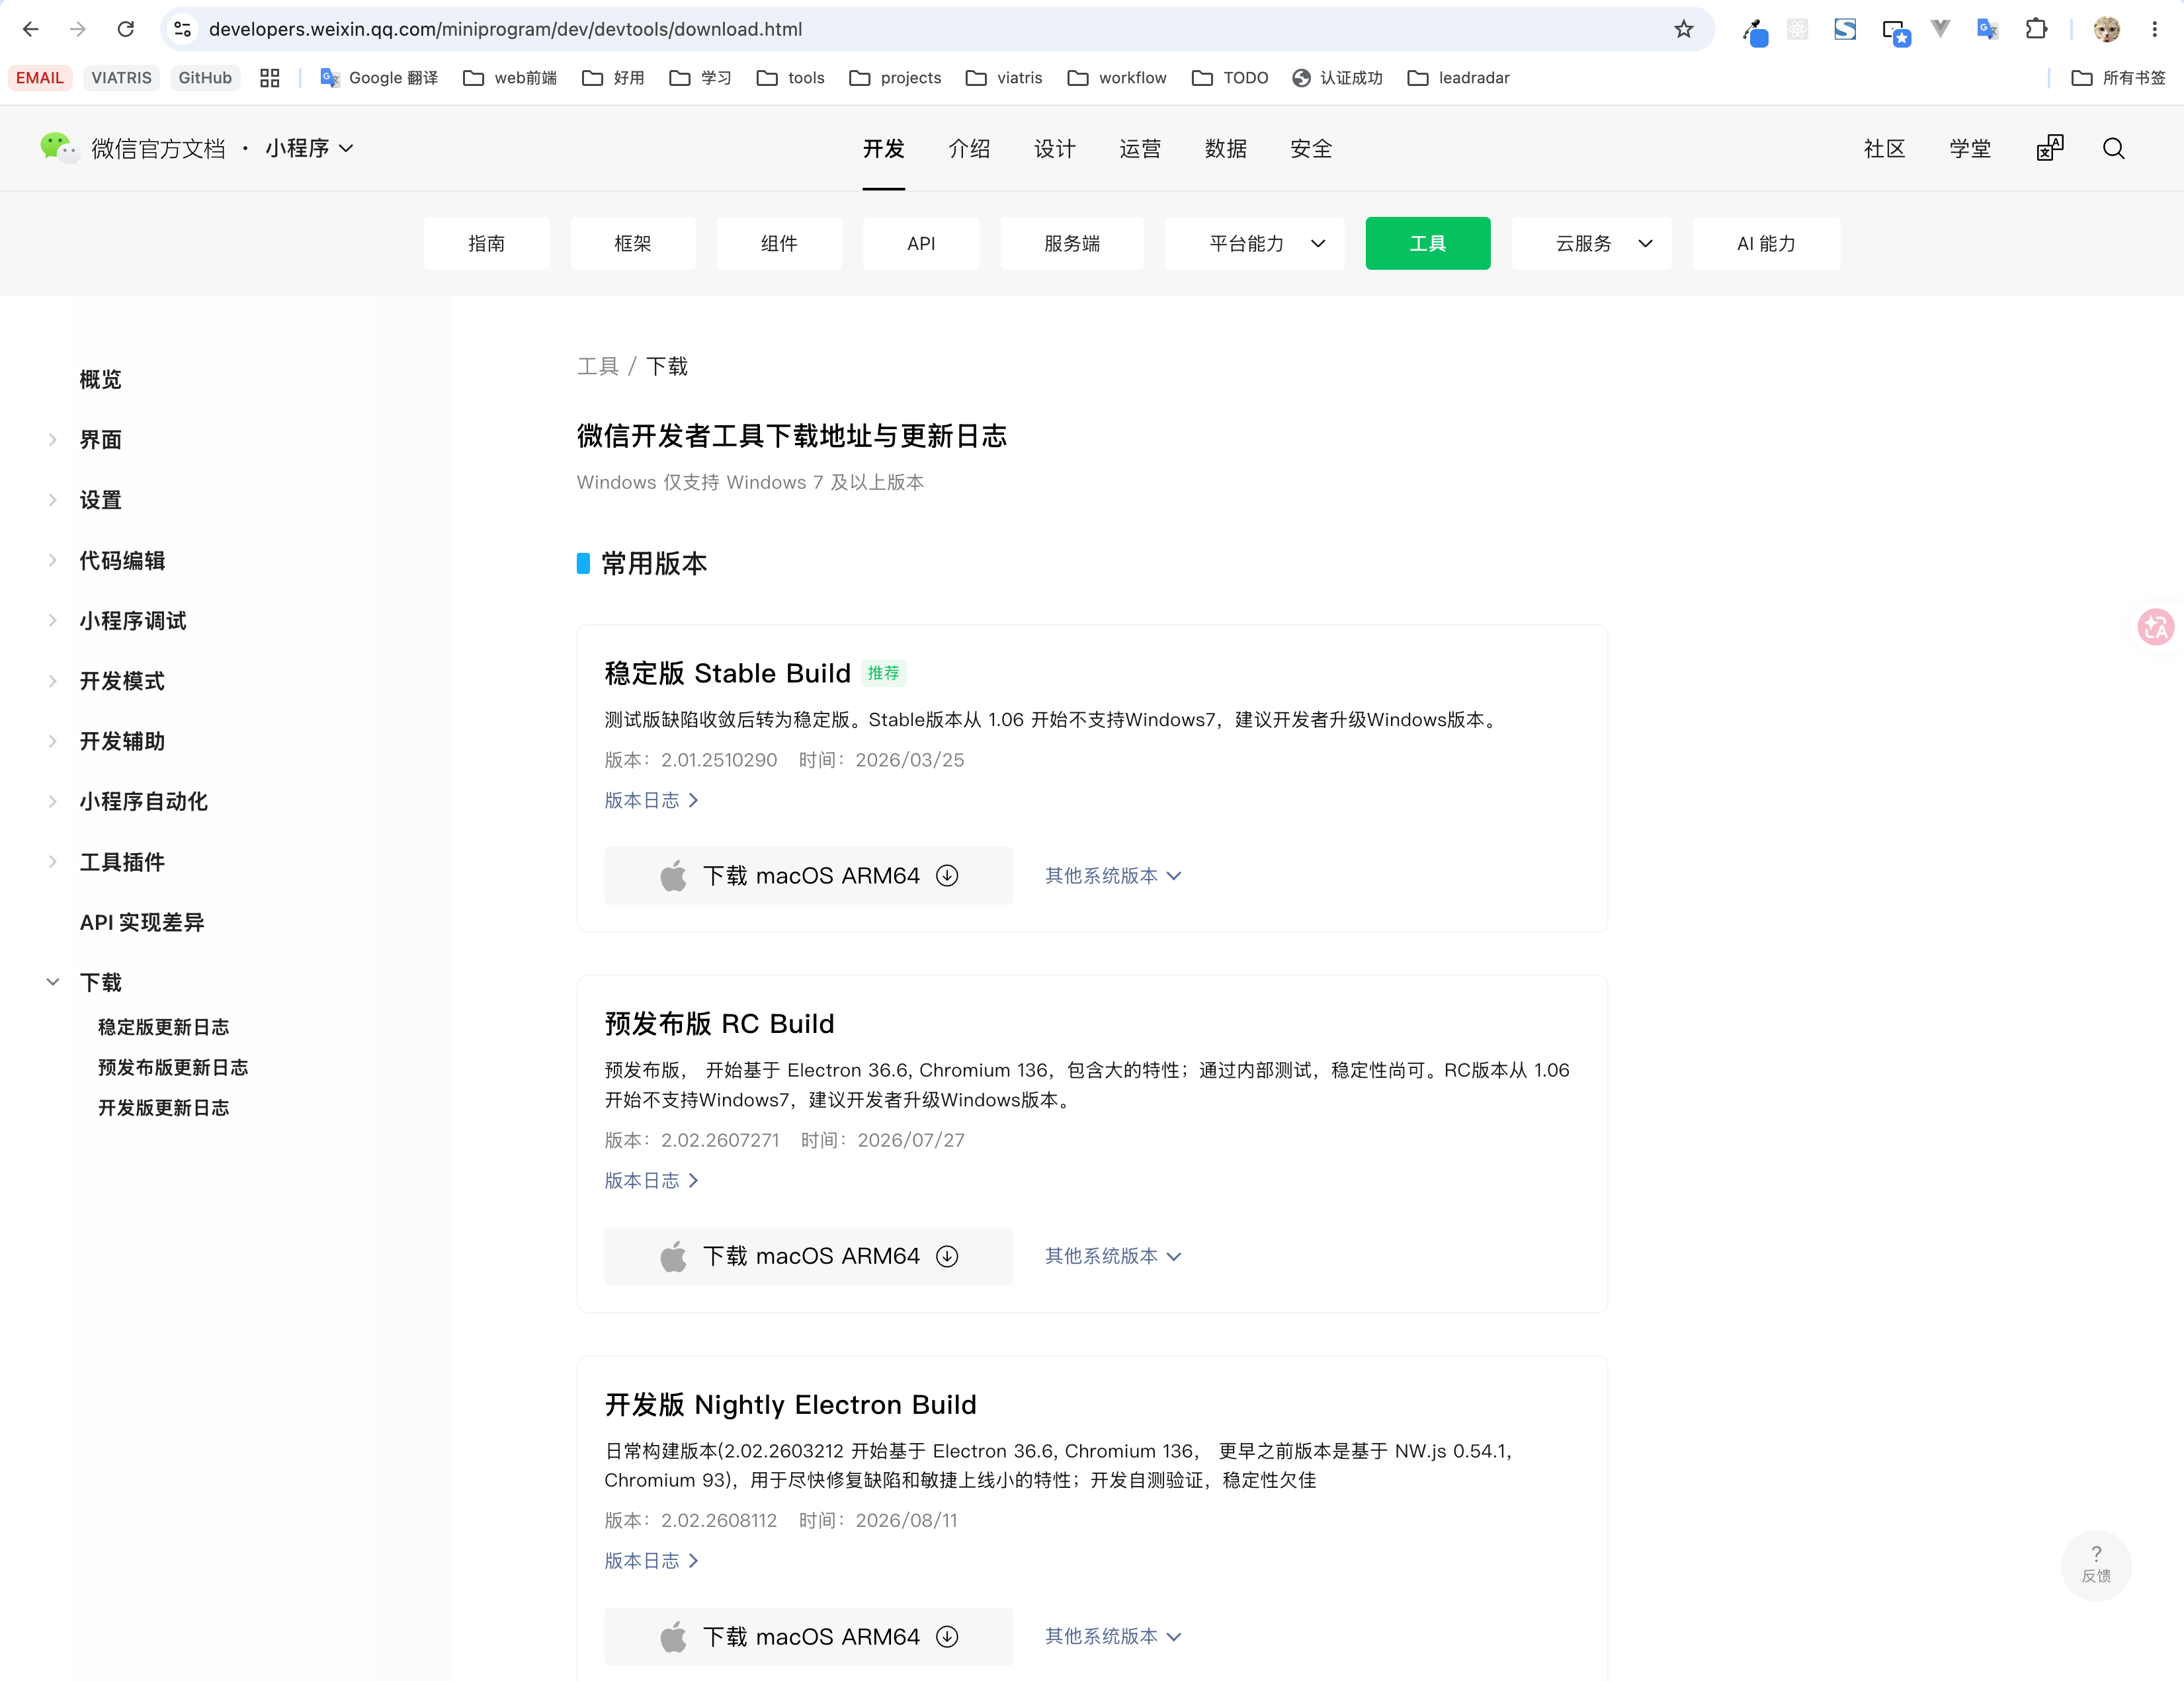Expand the 平台能力 dropdown
Viewport: 2184px width, 1681px height.
click(x=1254, y=243)
